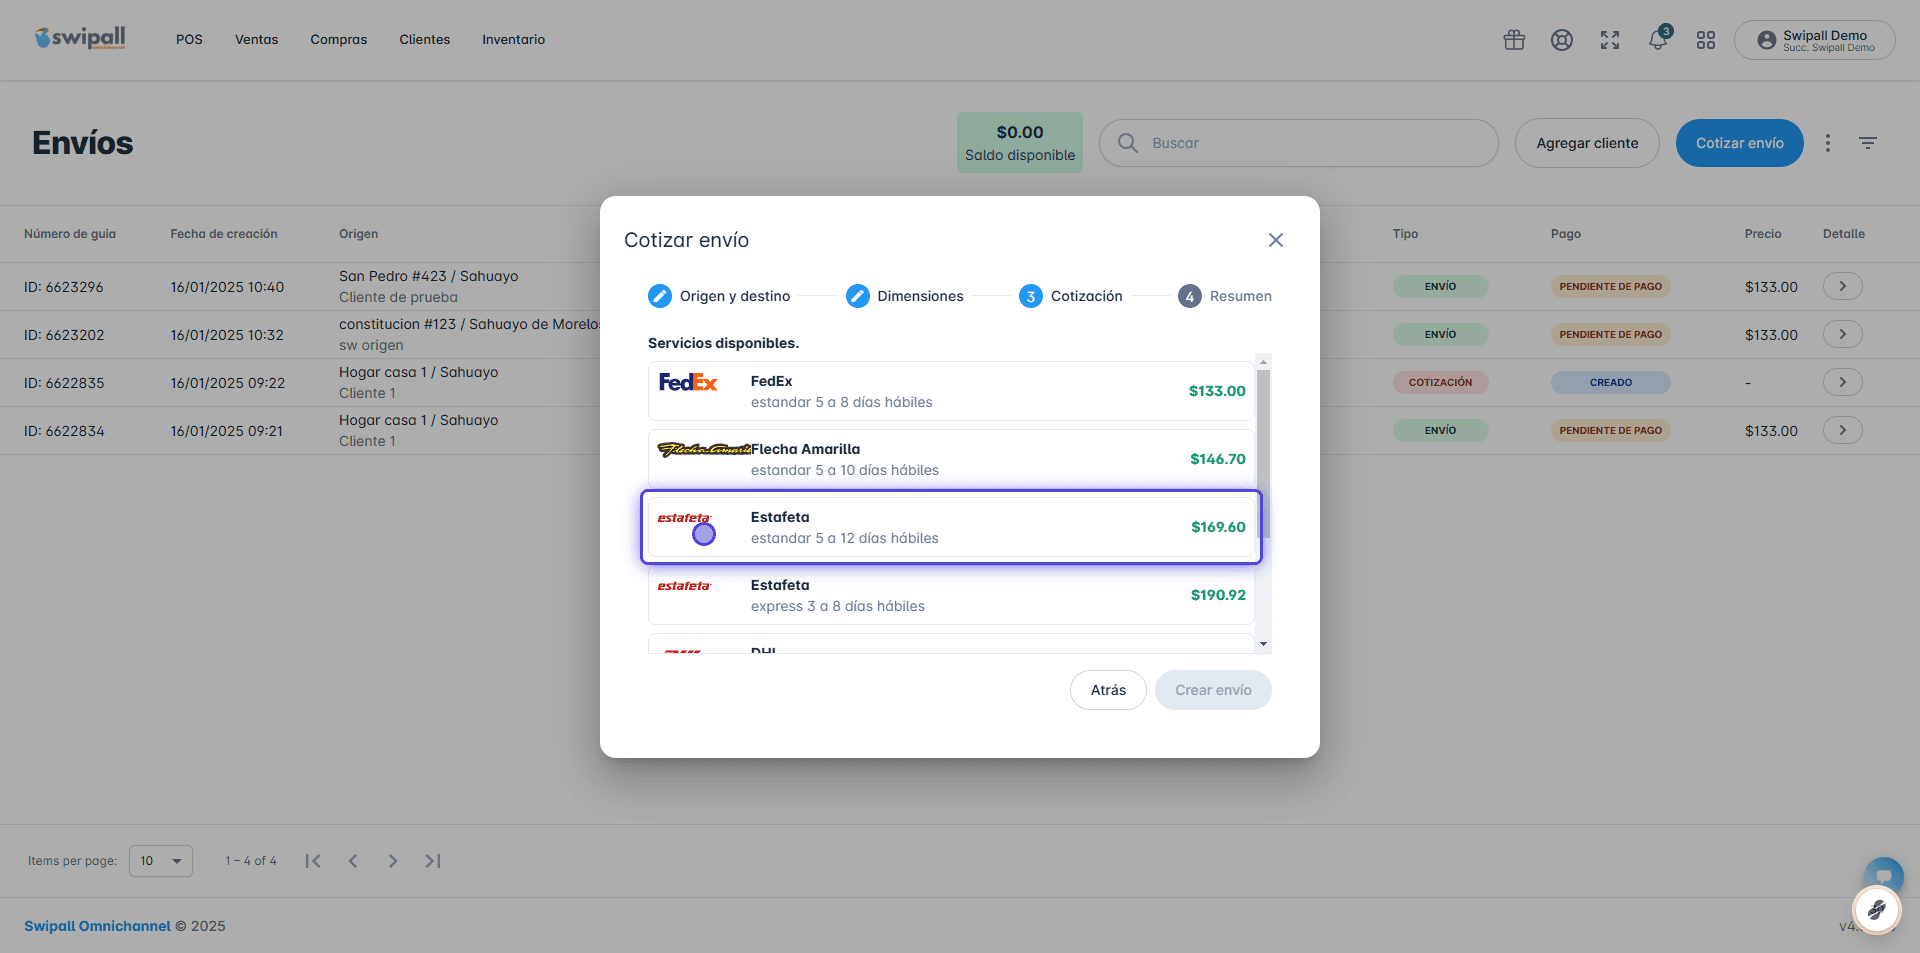The height and width of the screenshot is (953, 1920).
Task: Click the Crear envío button
Action: pyautogui.click(x=1213, y=690)
